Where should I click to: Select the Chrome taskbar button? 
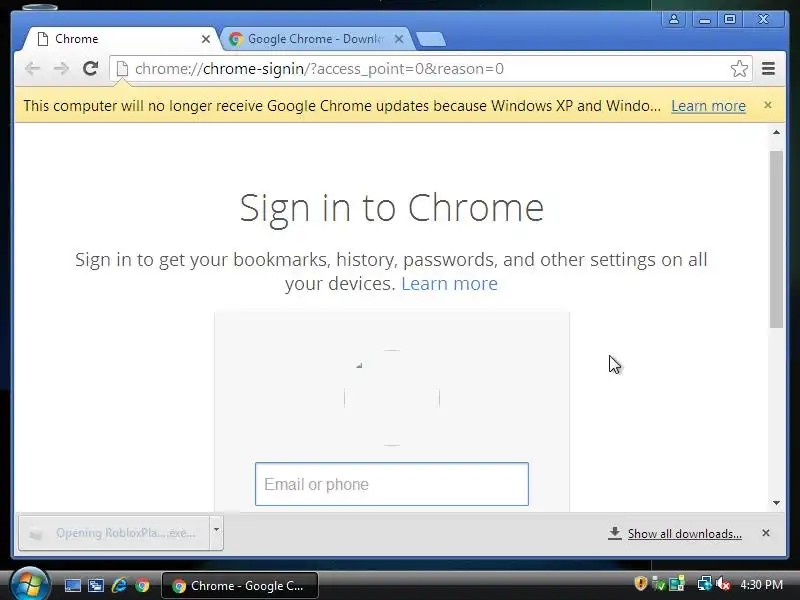tap(240, 586)
